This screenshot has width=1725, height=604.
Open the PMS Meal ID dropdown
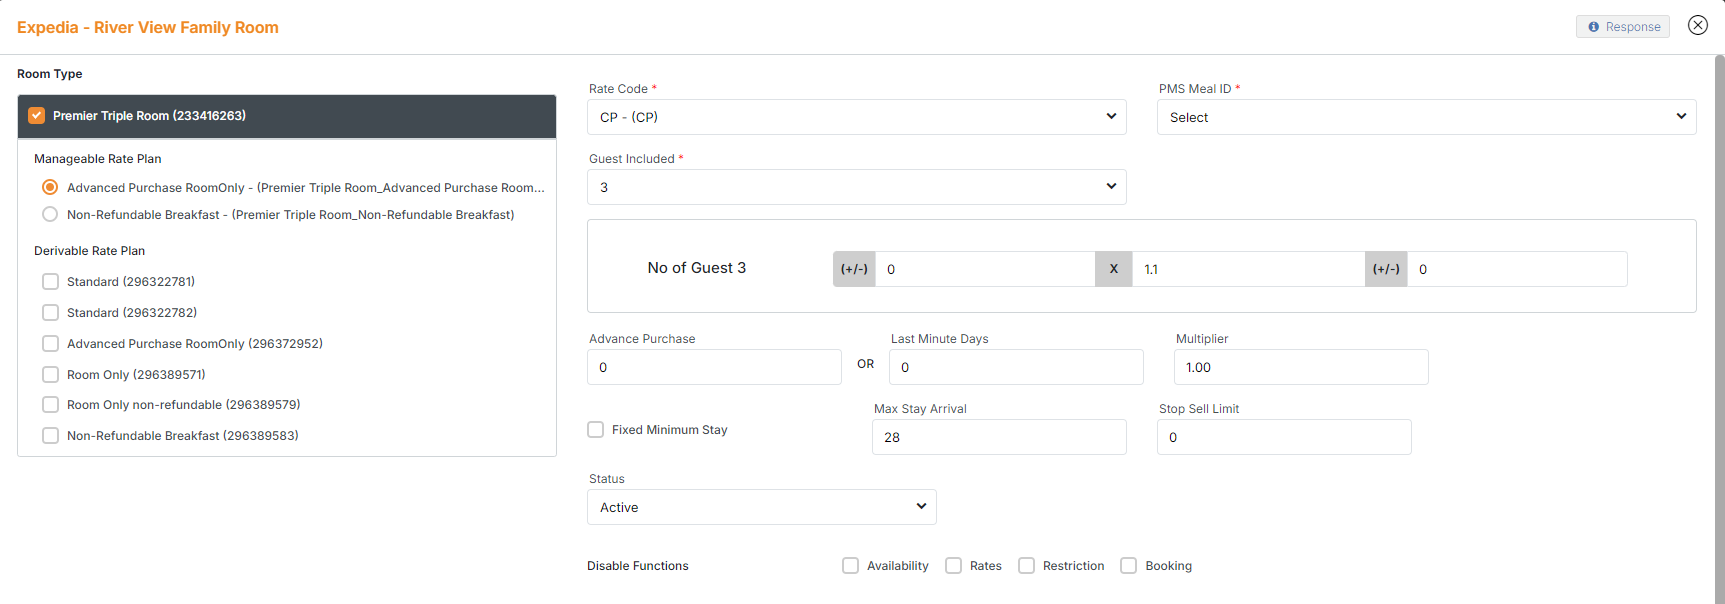click(x=1425, y=117)
